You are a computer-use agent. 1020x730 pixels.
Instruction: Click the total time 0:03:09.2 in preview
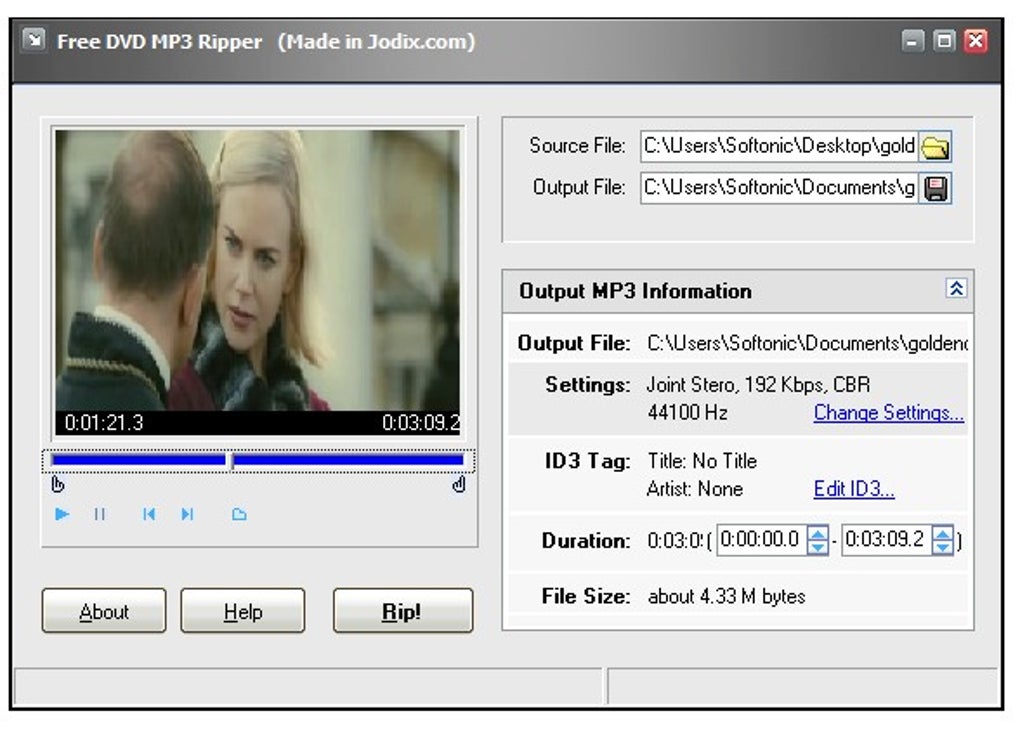click(x=421, y=423)
